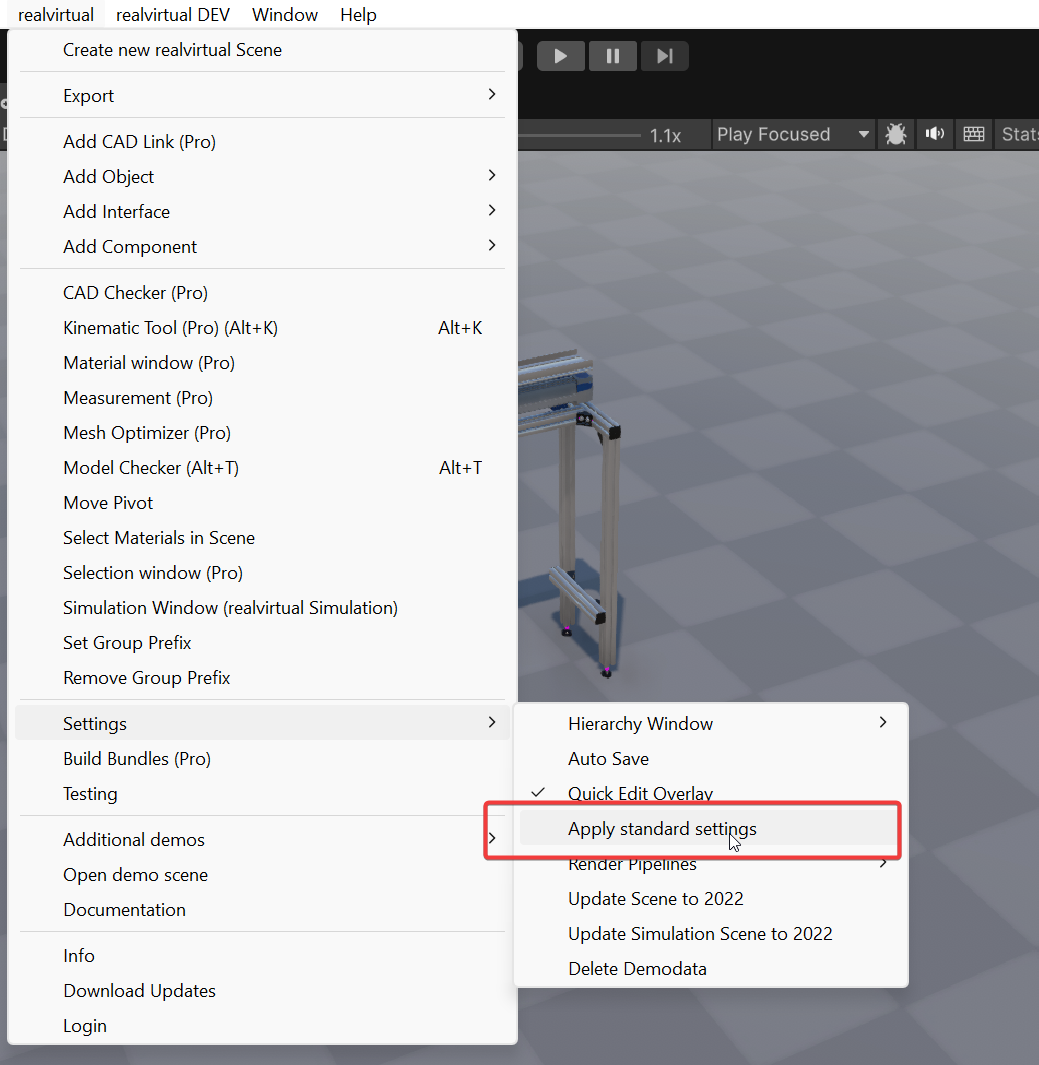Select Remove Group Prefix
Viewport: 1039px width, 1065px height.
(262, 677)
